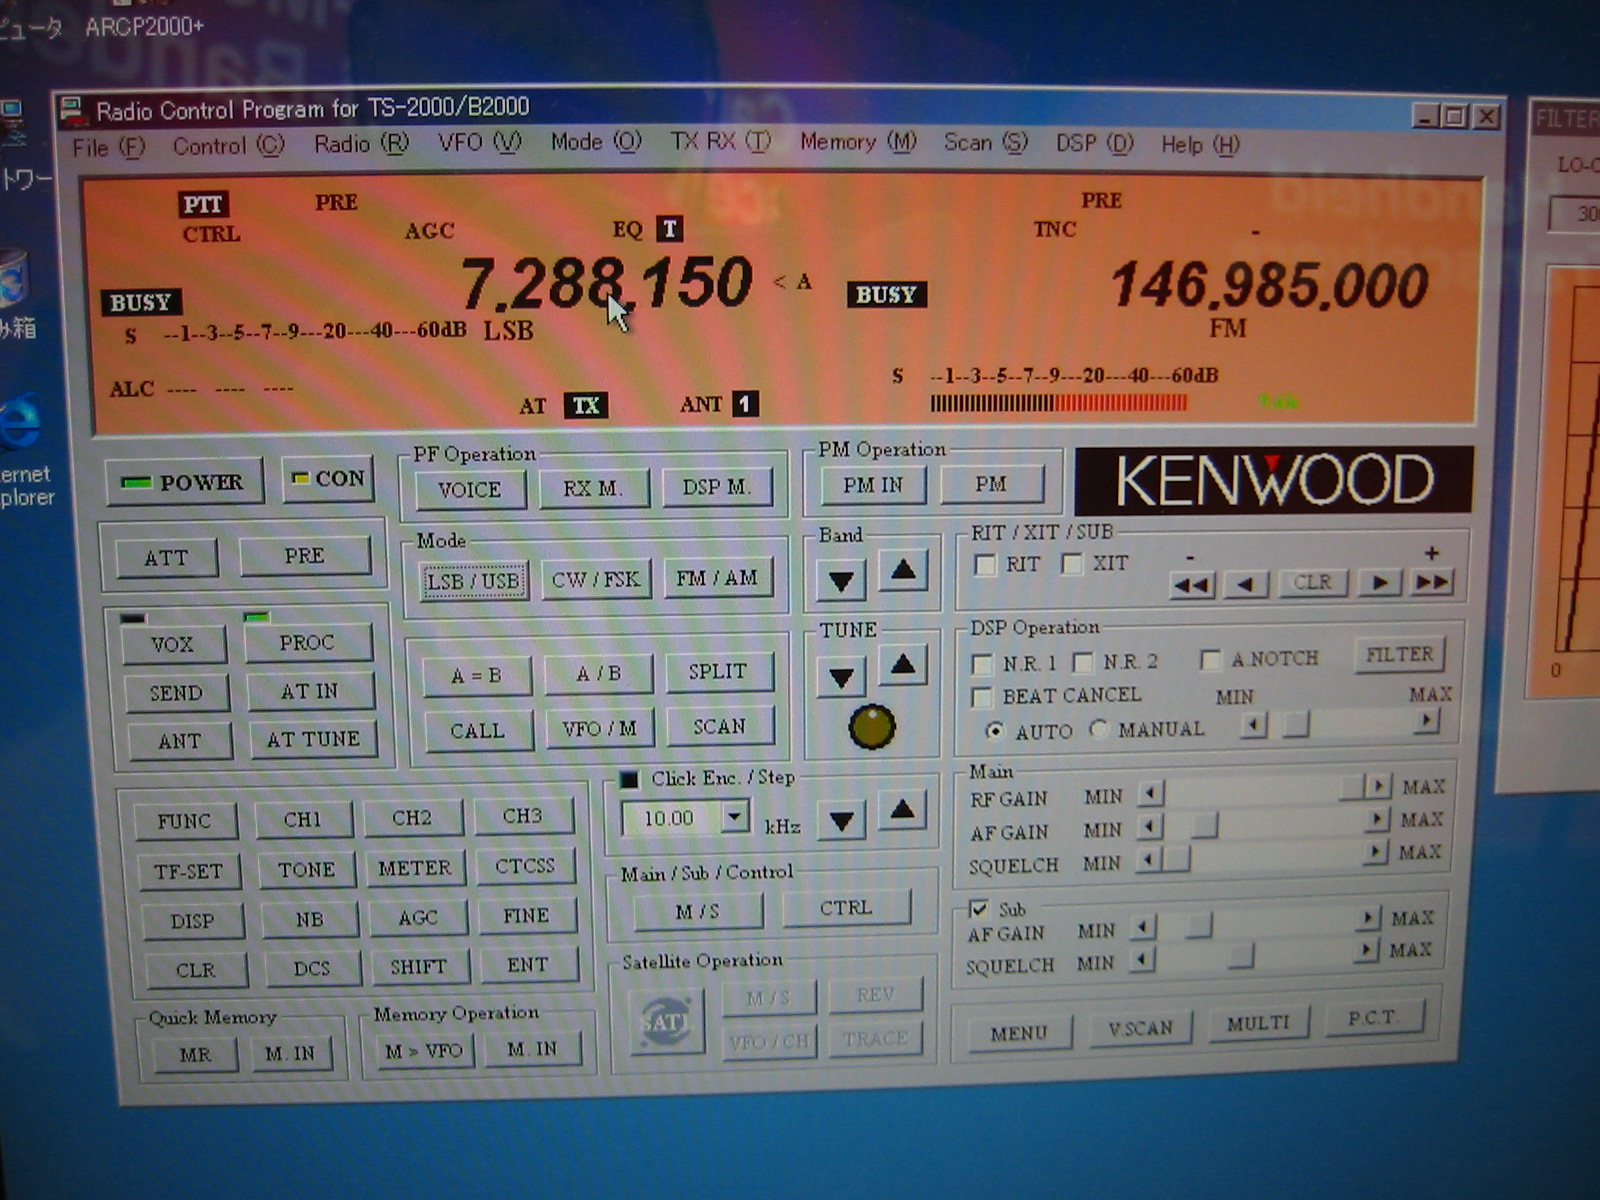Click the Sub SQUELCH right arrow

pyautogui.click(x=1367, y=948)
